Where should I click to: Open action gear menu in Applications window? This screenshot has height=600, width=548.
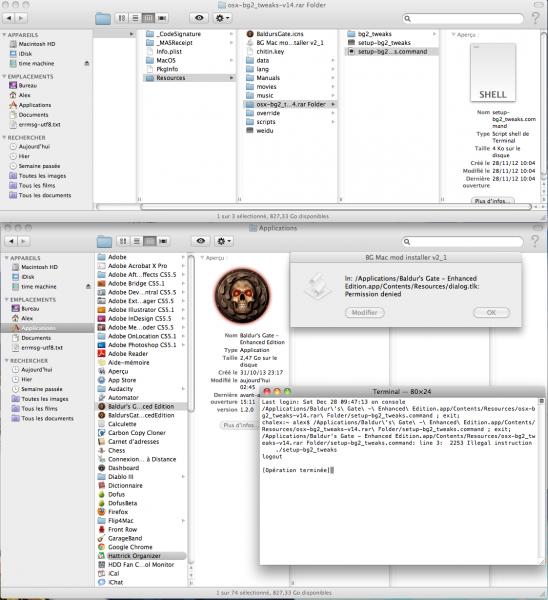223,241
